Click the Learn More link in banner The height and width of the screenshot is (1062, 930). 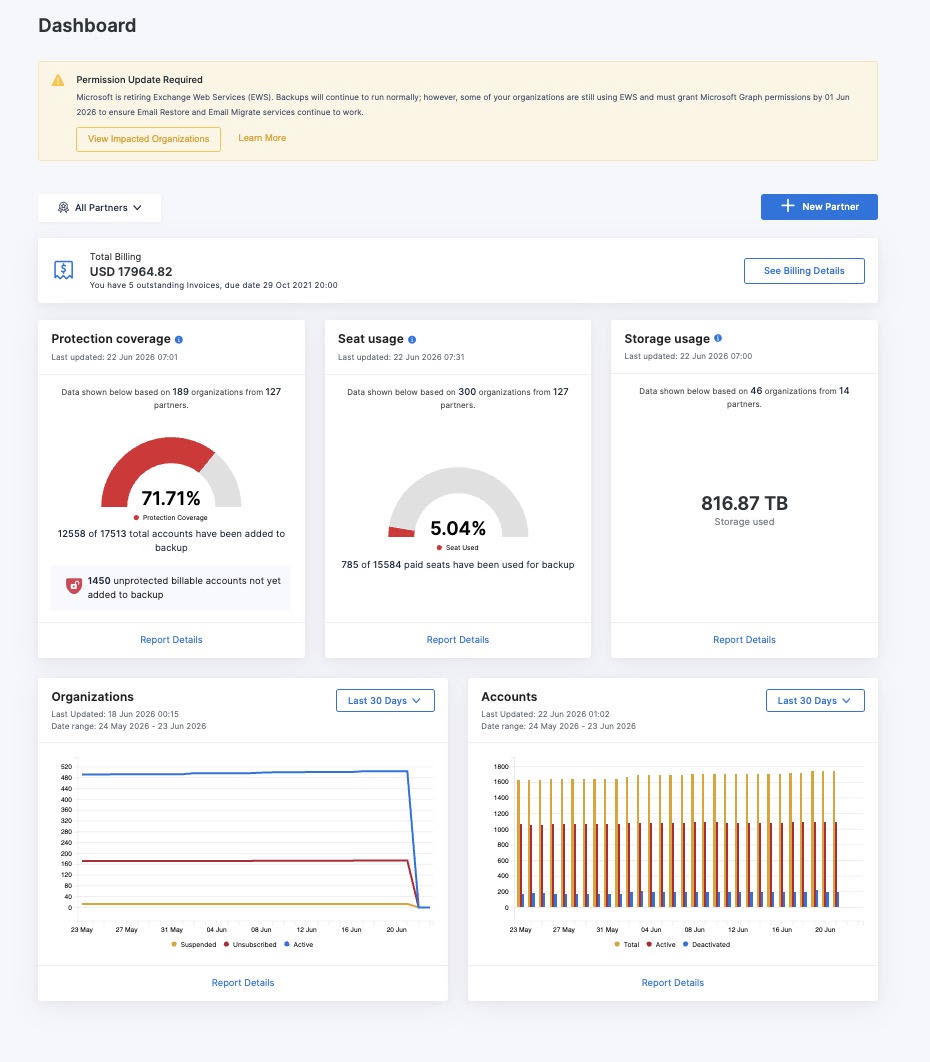tap(262, 137)
